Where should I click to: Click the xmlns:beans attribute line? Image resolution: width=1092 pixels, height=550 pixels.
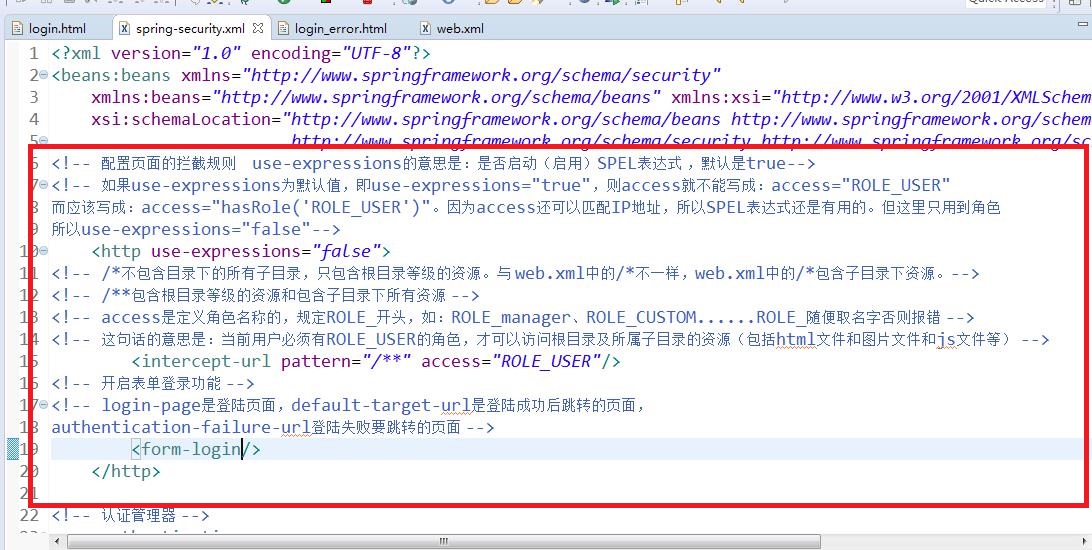pyautogui.click(x=591, y=97)
